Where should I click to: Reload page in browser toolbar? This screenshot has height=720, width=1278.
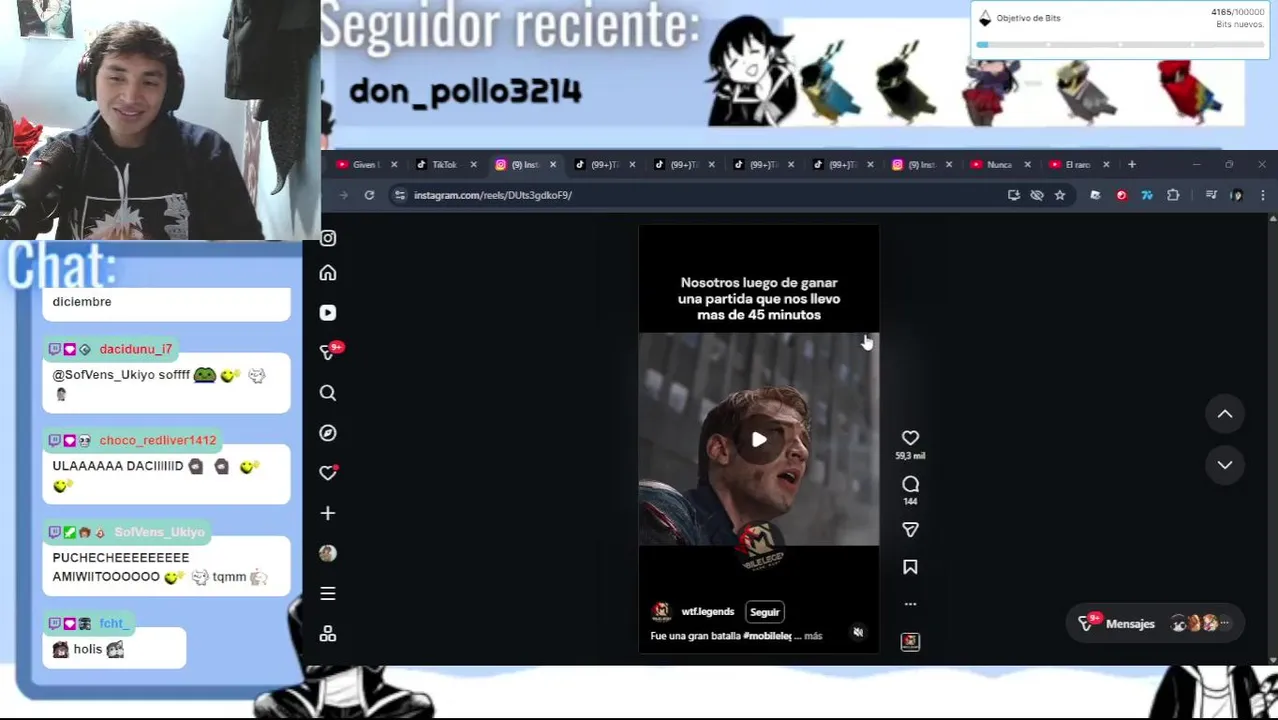(369, 195)
